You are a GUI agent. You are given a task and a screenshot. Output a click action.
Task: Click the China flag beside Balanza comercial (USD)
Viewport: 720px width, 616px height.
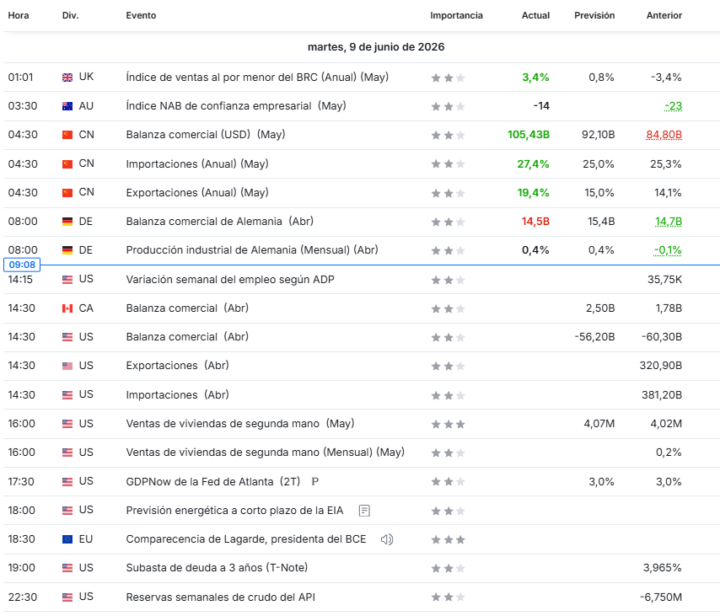(68, 135)
